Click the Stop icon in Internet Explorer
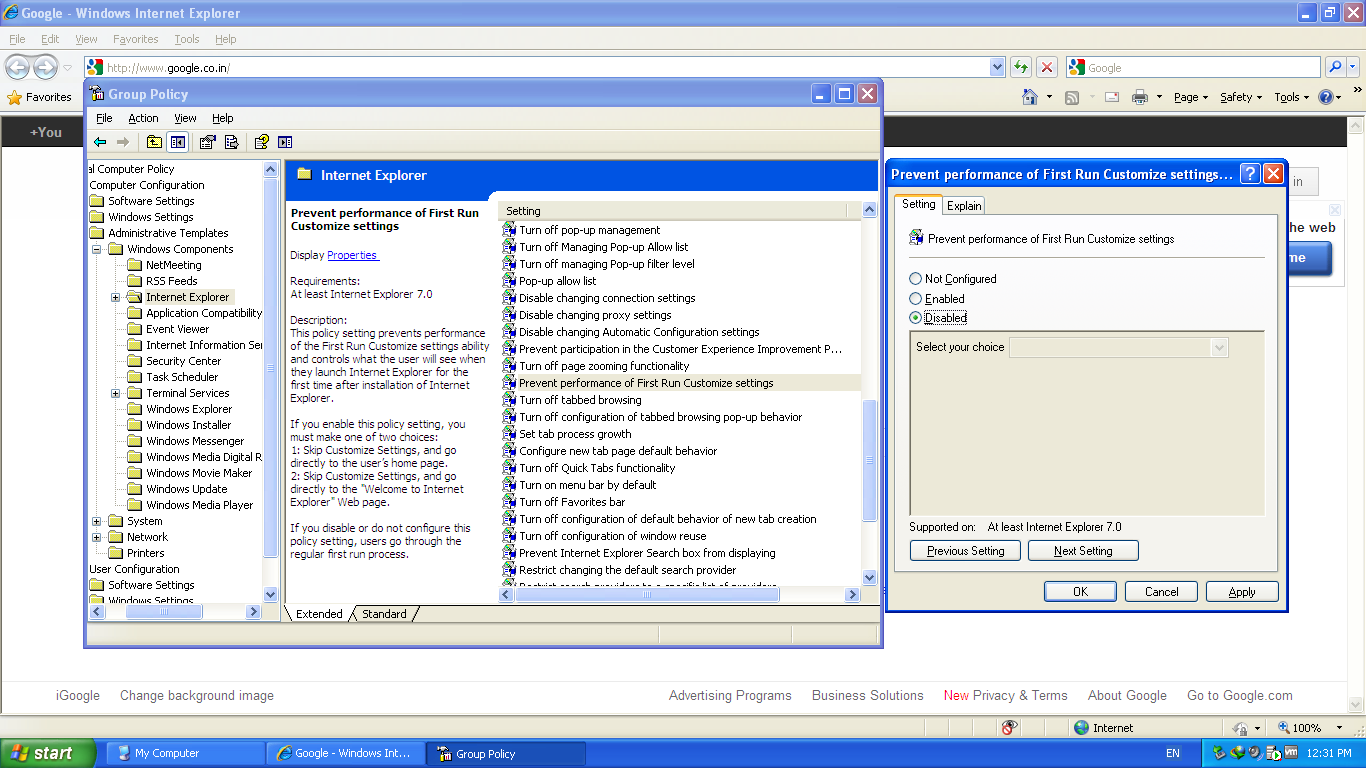Viewport: 1366px width, 768px height. click(1046, 67)
